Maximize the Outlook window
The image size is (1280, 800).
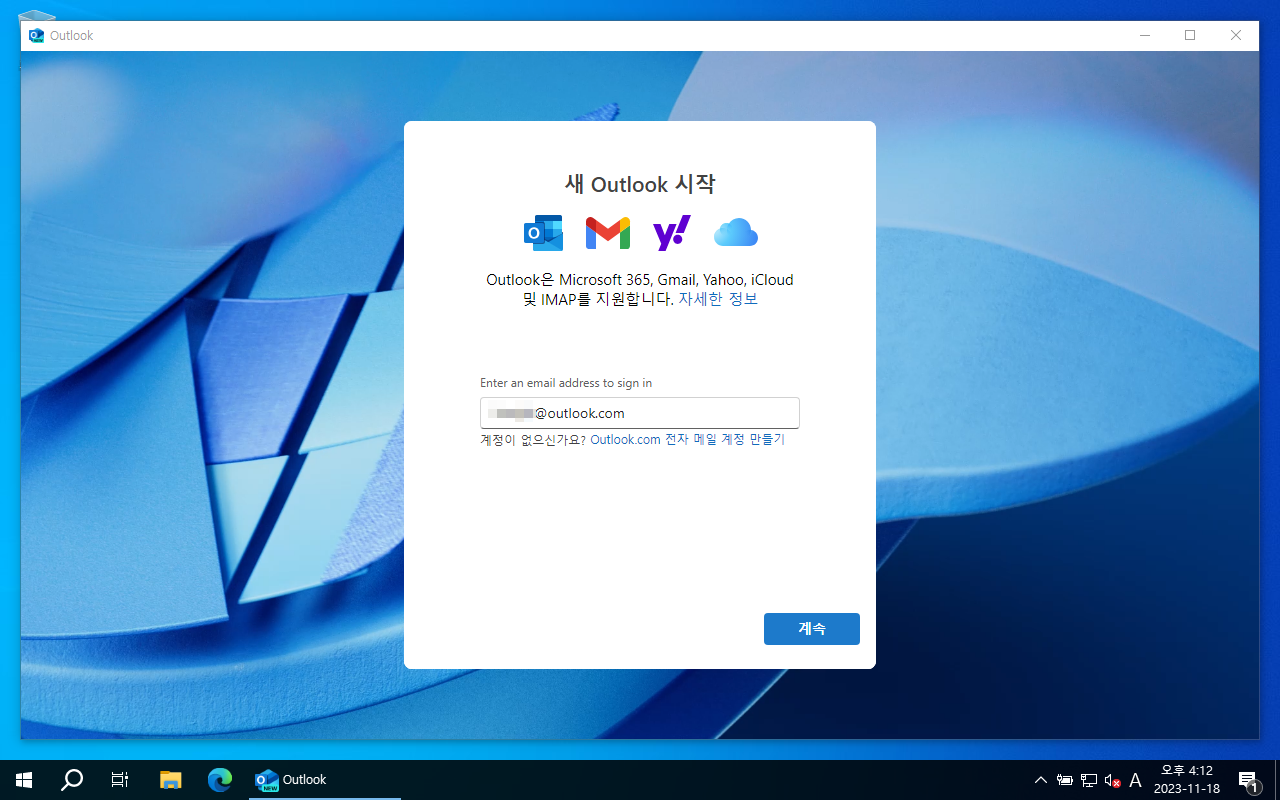pos(1190,35)
